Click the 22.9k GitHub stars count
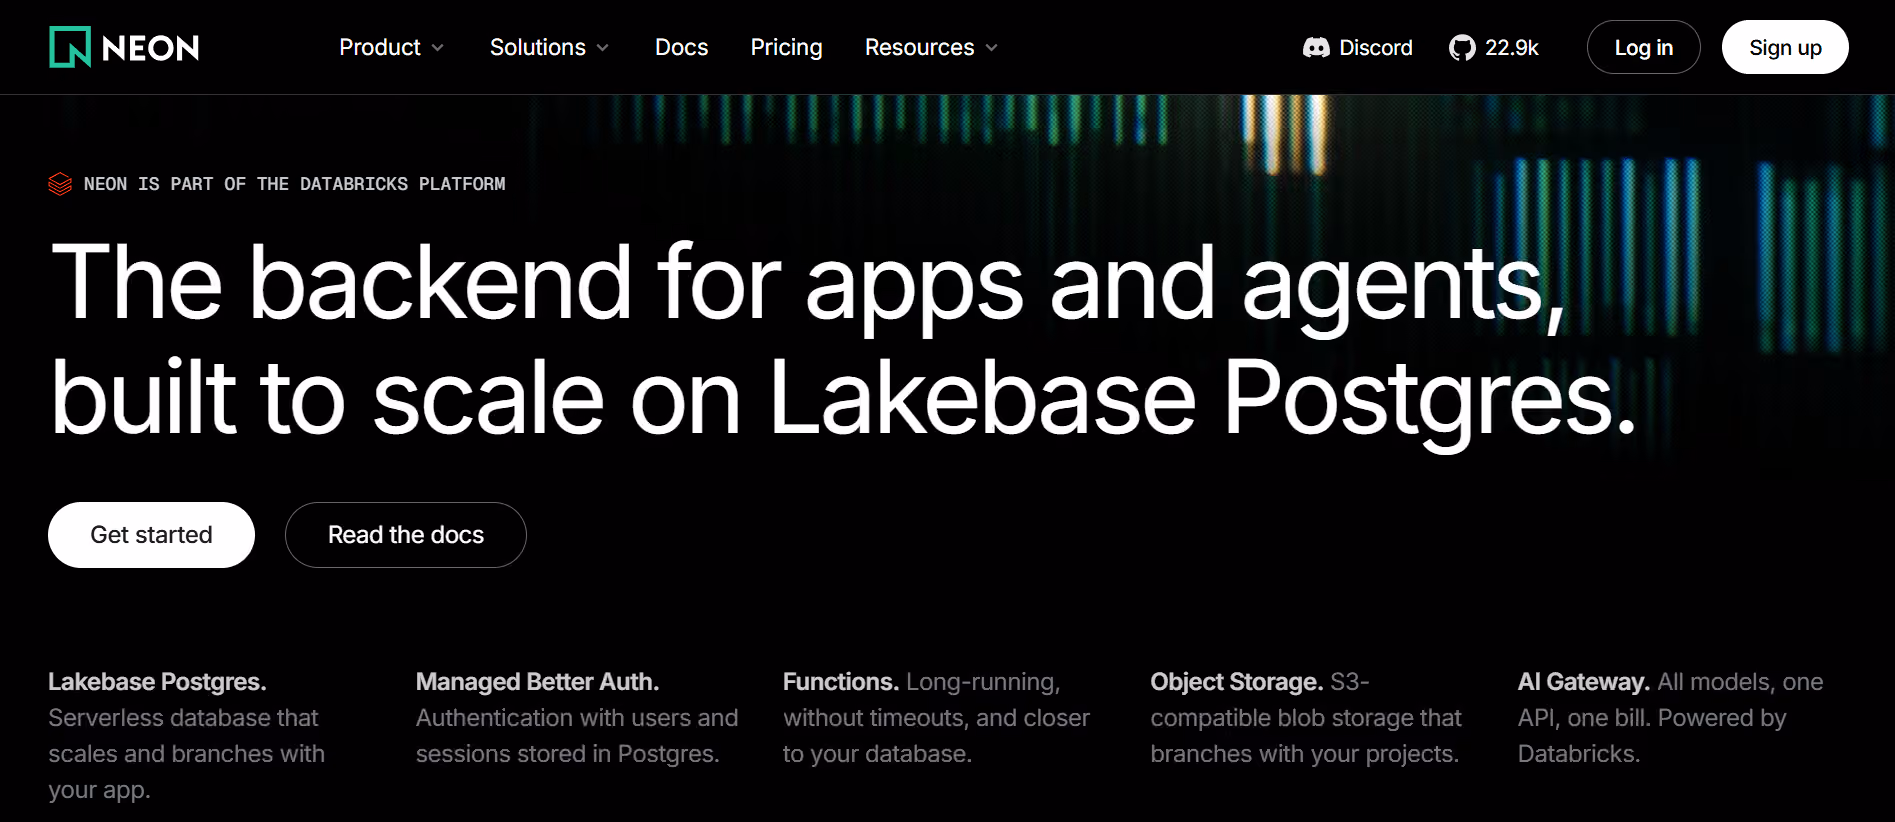 click(1512, 47)
